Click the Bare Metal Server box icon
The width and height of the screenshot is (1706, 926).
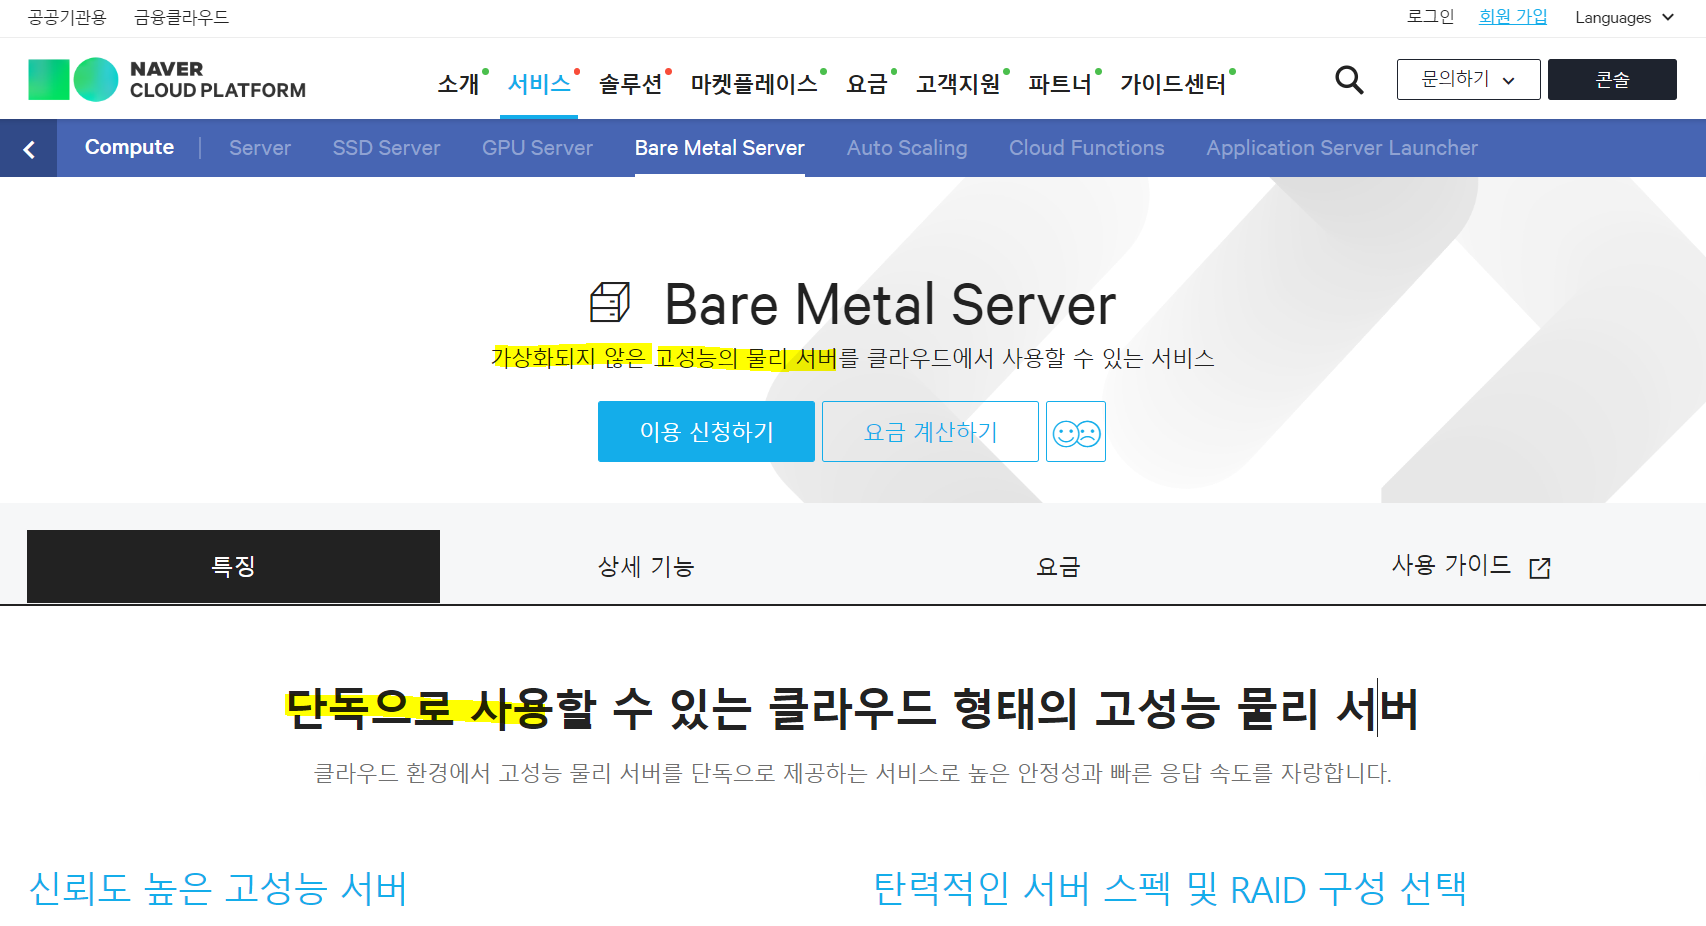tap(610, 302)
